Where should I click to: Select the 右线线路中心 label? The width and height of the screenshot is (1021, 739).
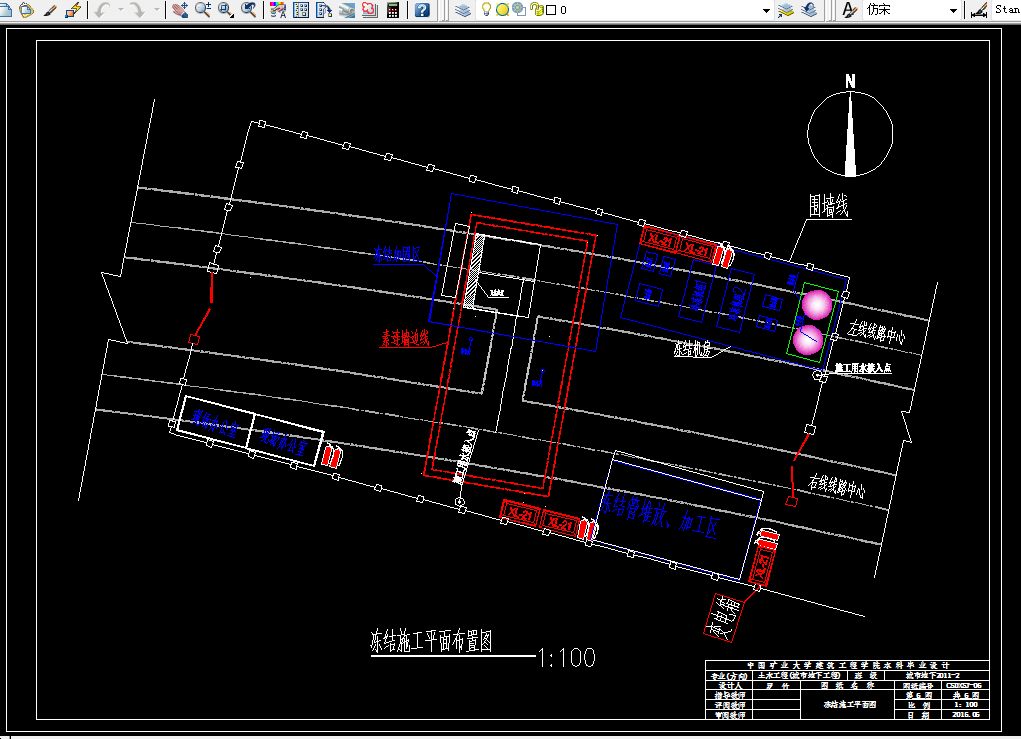coord(837,486)
